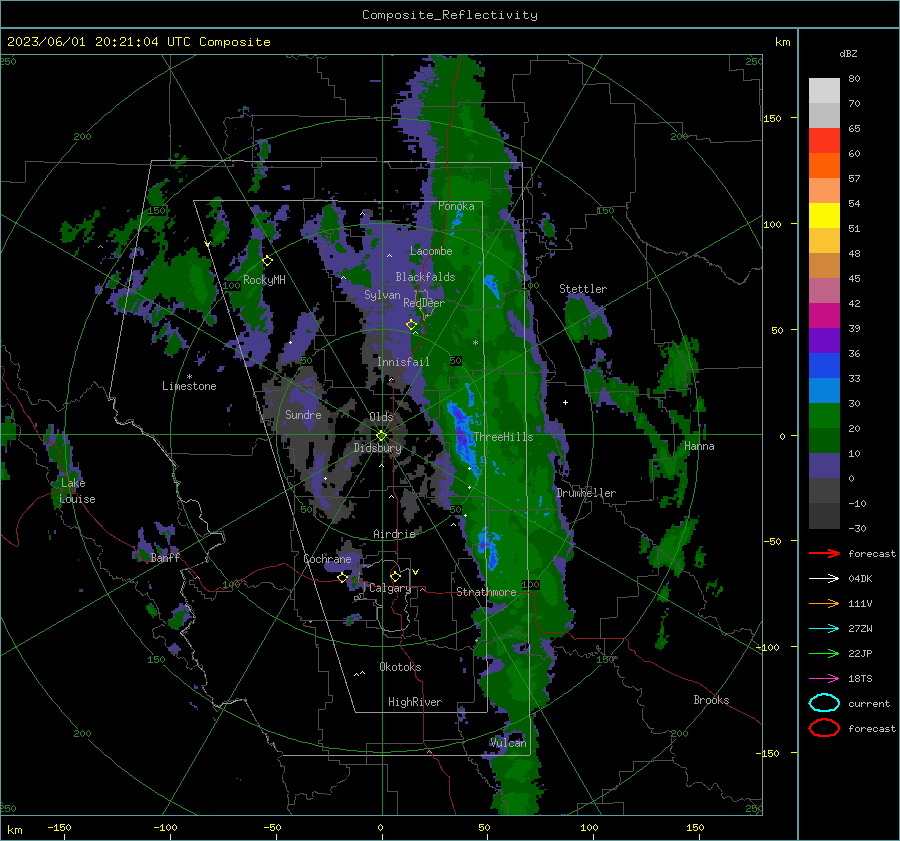Screen dimensions: 900x841
Task: Click the Brooks town label
Action: pyautogui.click(x=711, y=700)
